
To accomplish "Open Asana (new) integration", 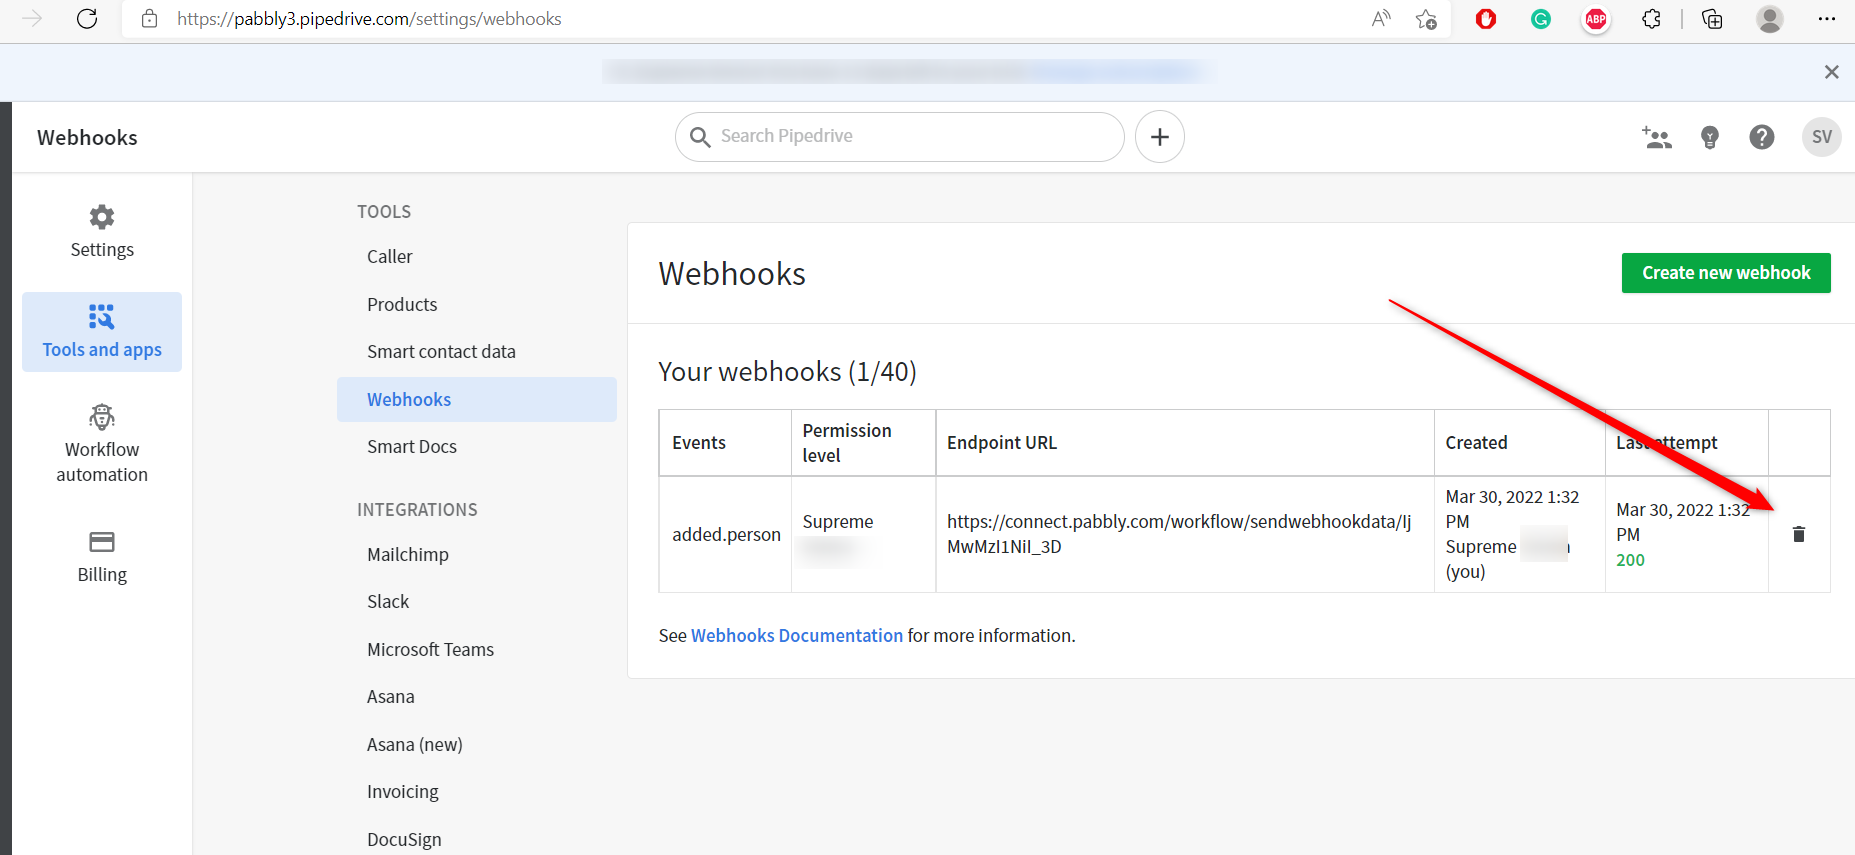I will click(415, 745).
